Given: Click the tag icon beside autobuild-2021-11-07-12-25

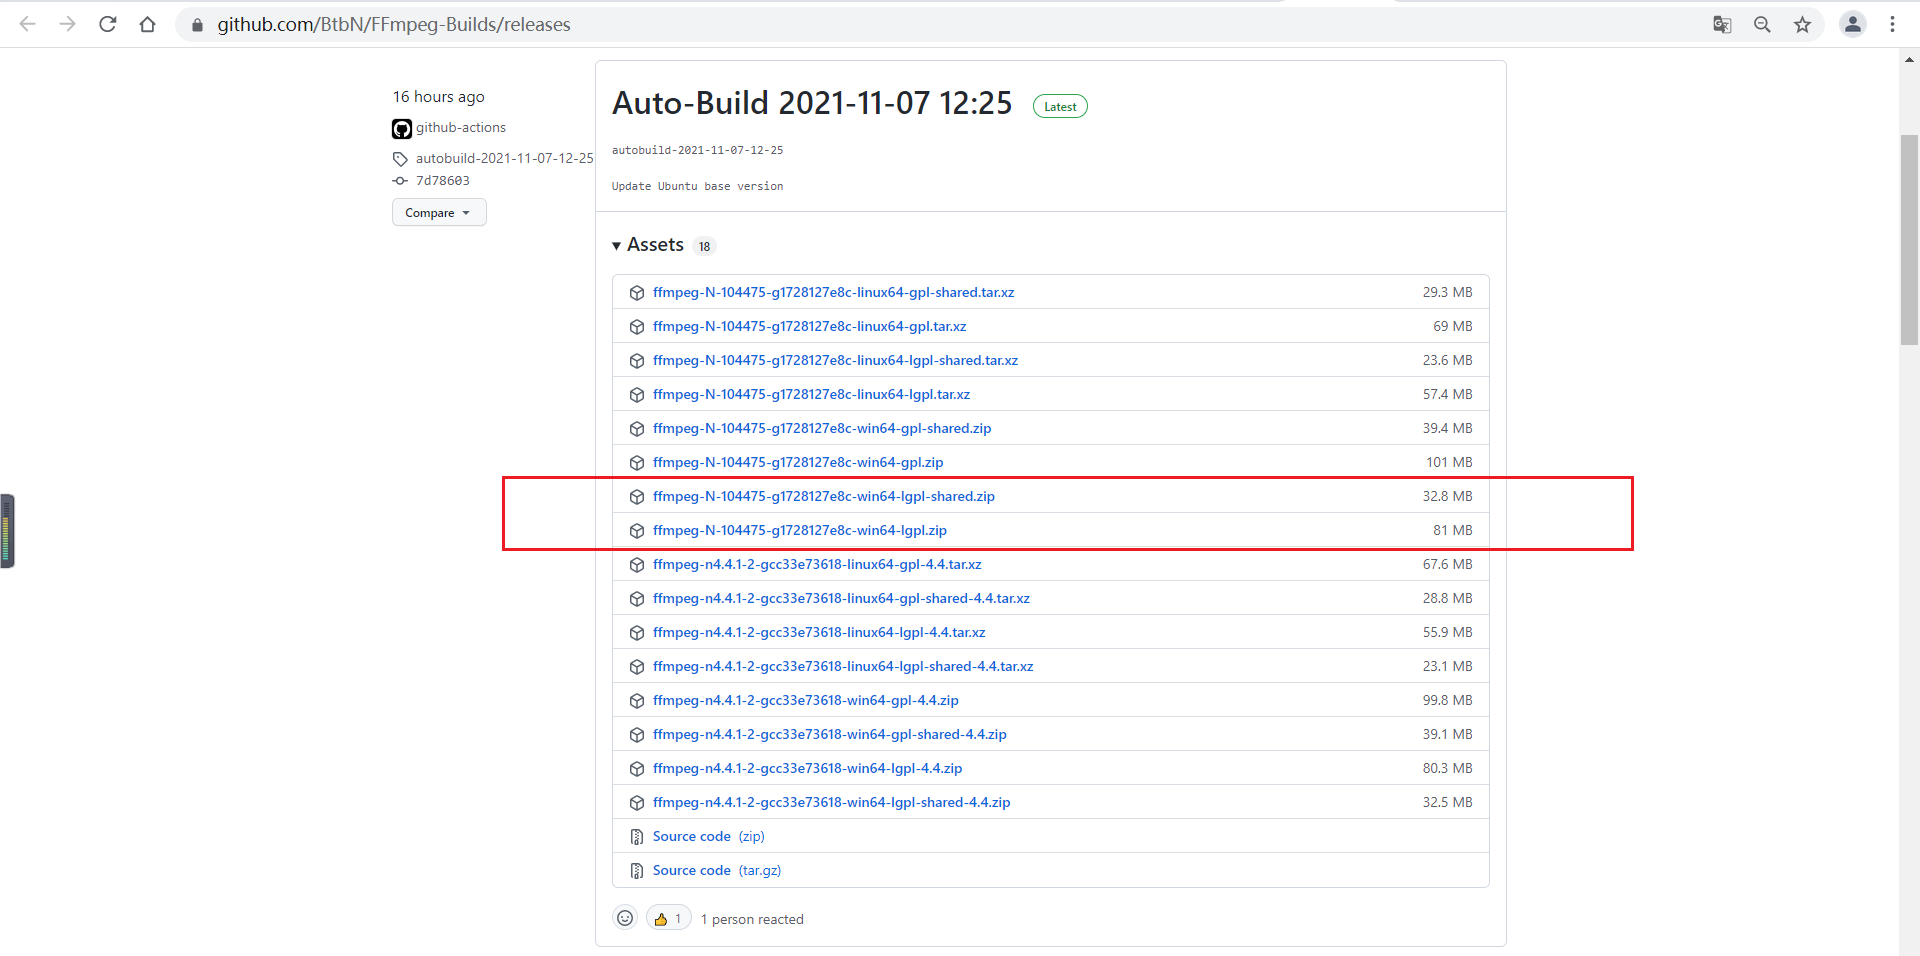Looking at the screenshot, I should click(400, 159).
